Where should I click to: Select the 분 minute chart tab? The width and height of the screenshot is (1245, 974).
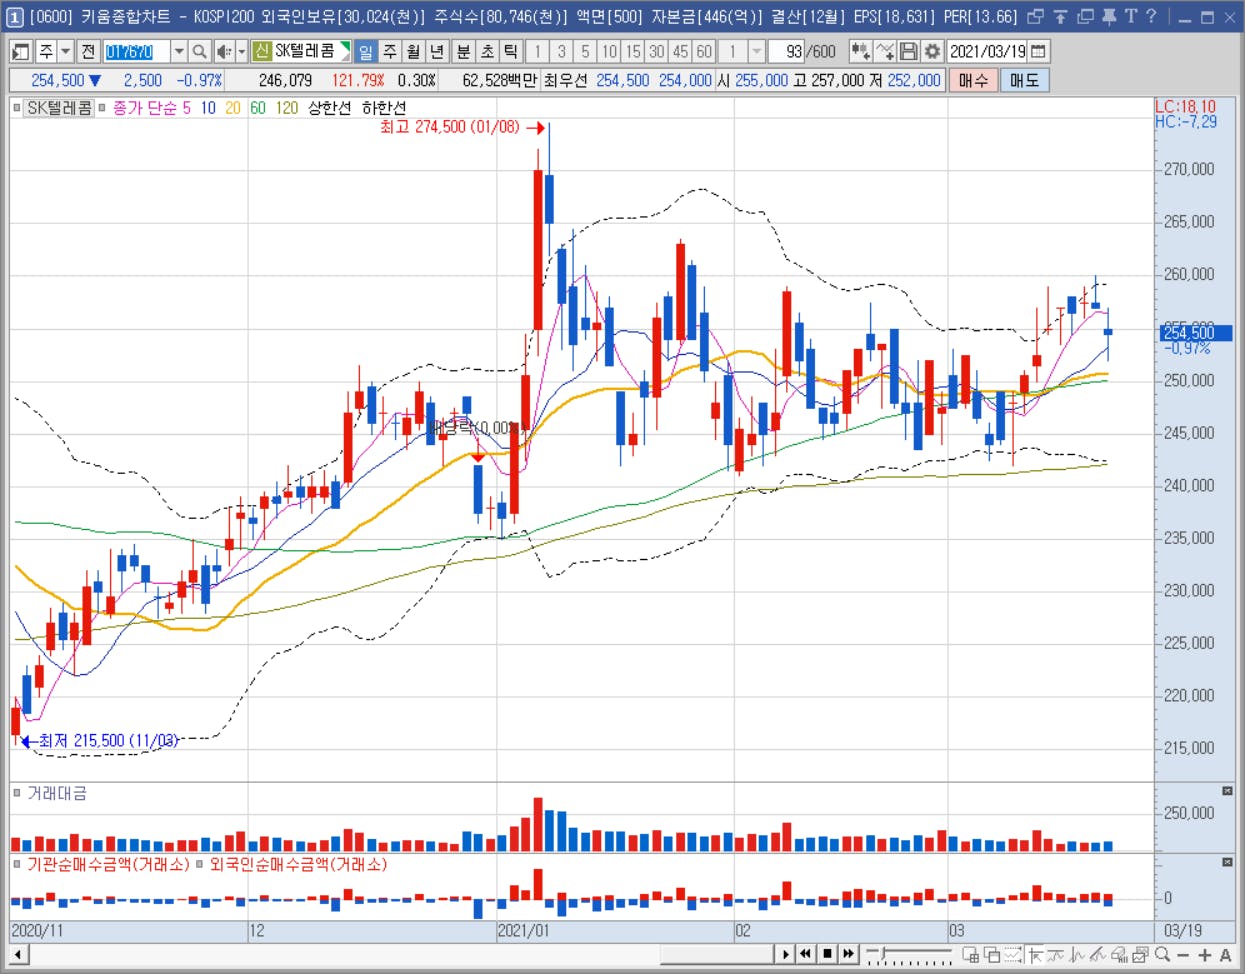(463, 52)
